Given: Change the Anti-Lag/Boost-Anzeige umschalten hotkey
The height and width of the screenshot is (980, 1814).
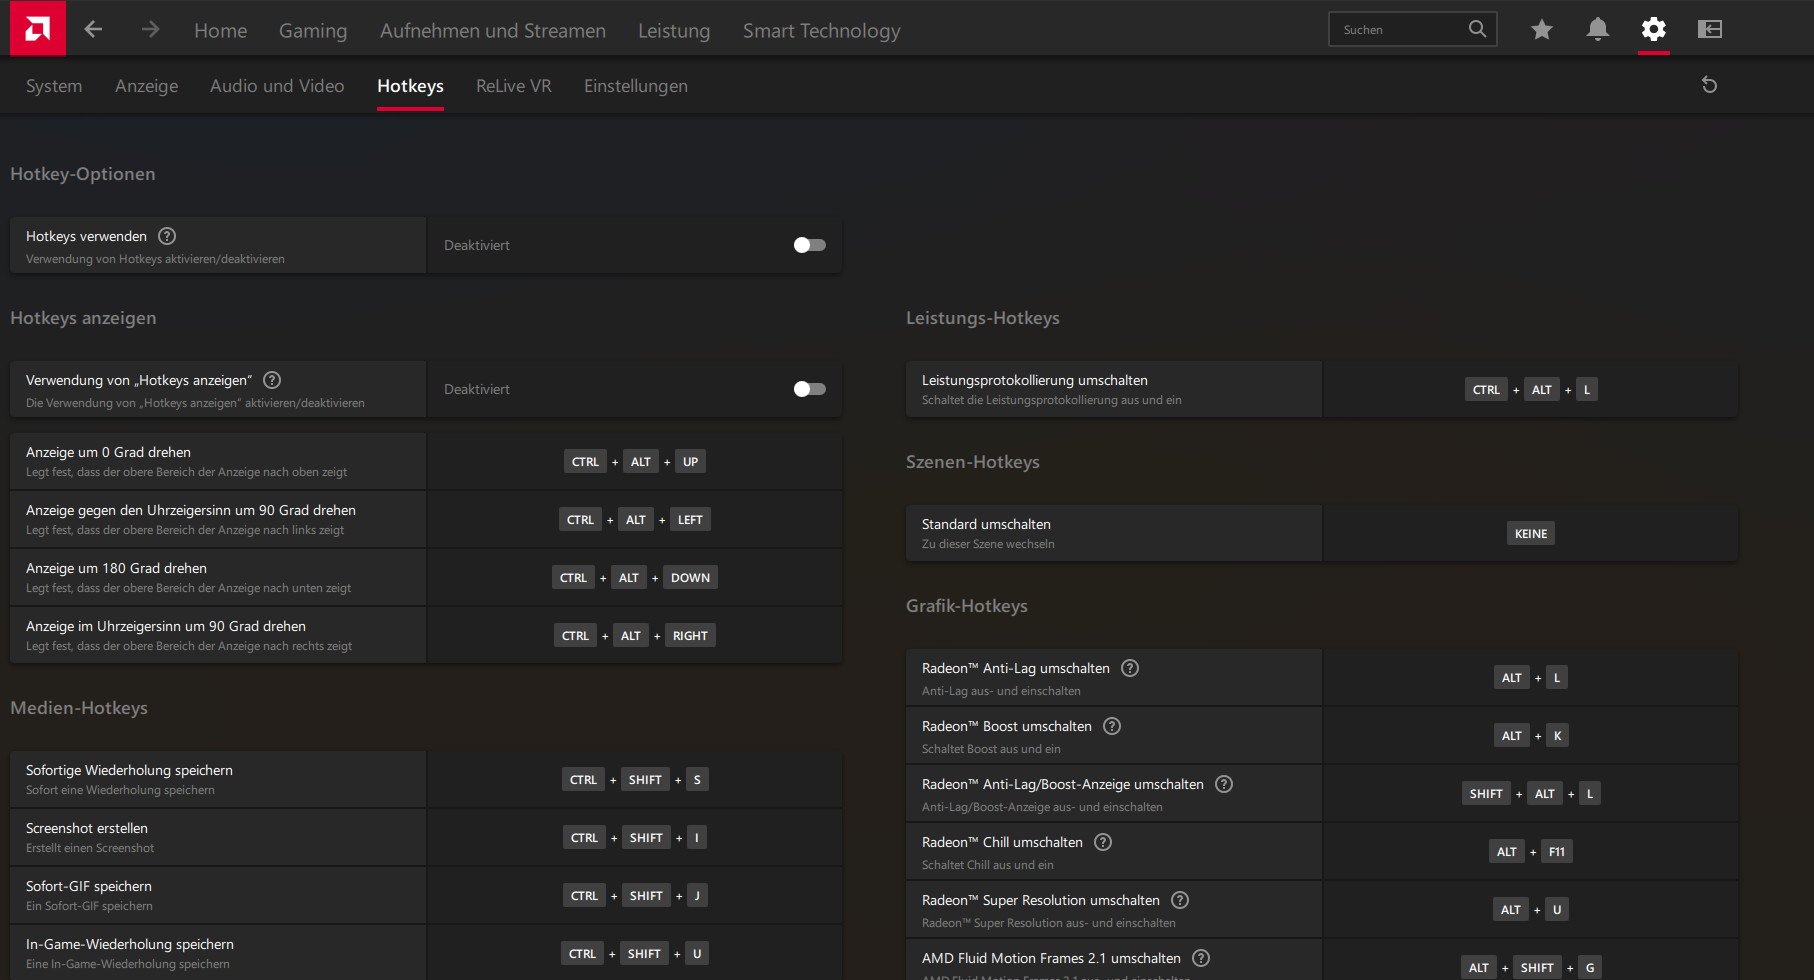Looking at the screenshot, I should 1531,793.
